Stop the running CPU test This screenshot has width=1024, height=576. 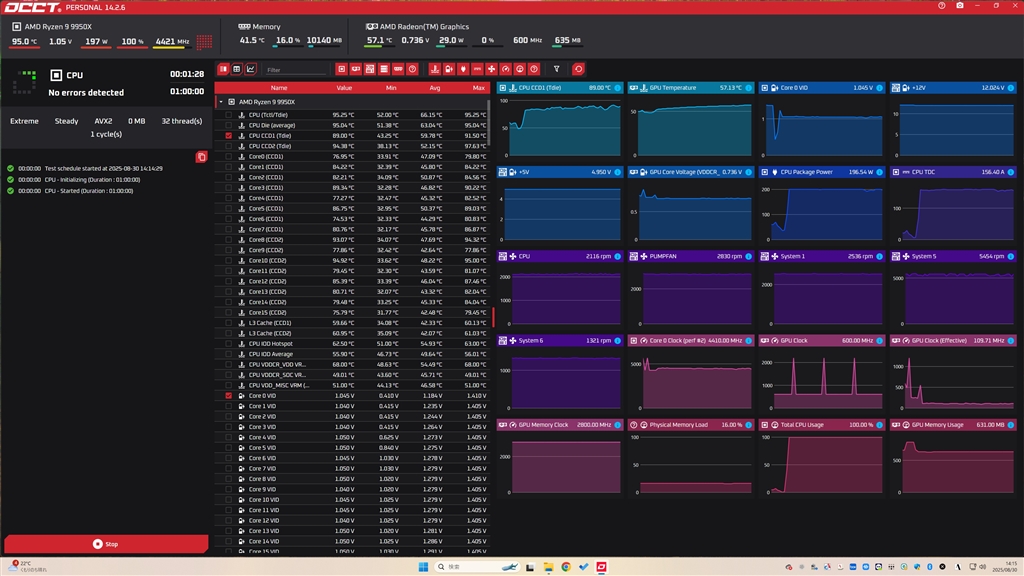pyautogui.click(x=106, y=543)
